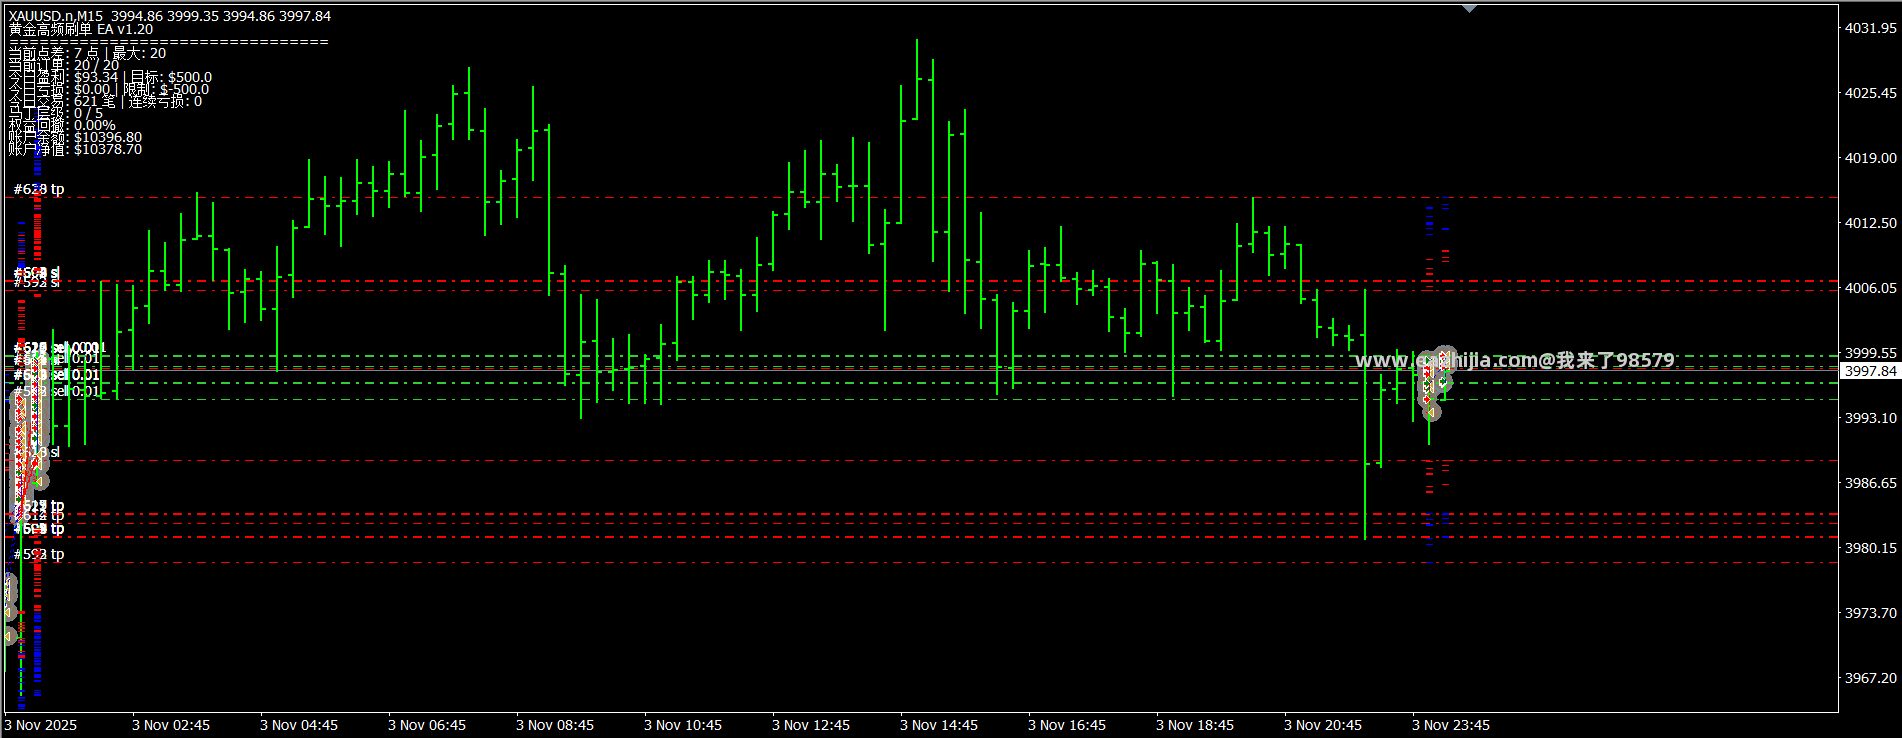Click the 3986.65 price scale label
This screenshot has width=1902, height=738.
(x=1870, y=483)
